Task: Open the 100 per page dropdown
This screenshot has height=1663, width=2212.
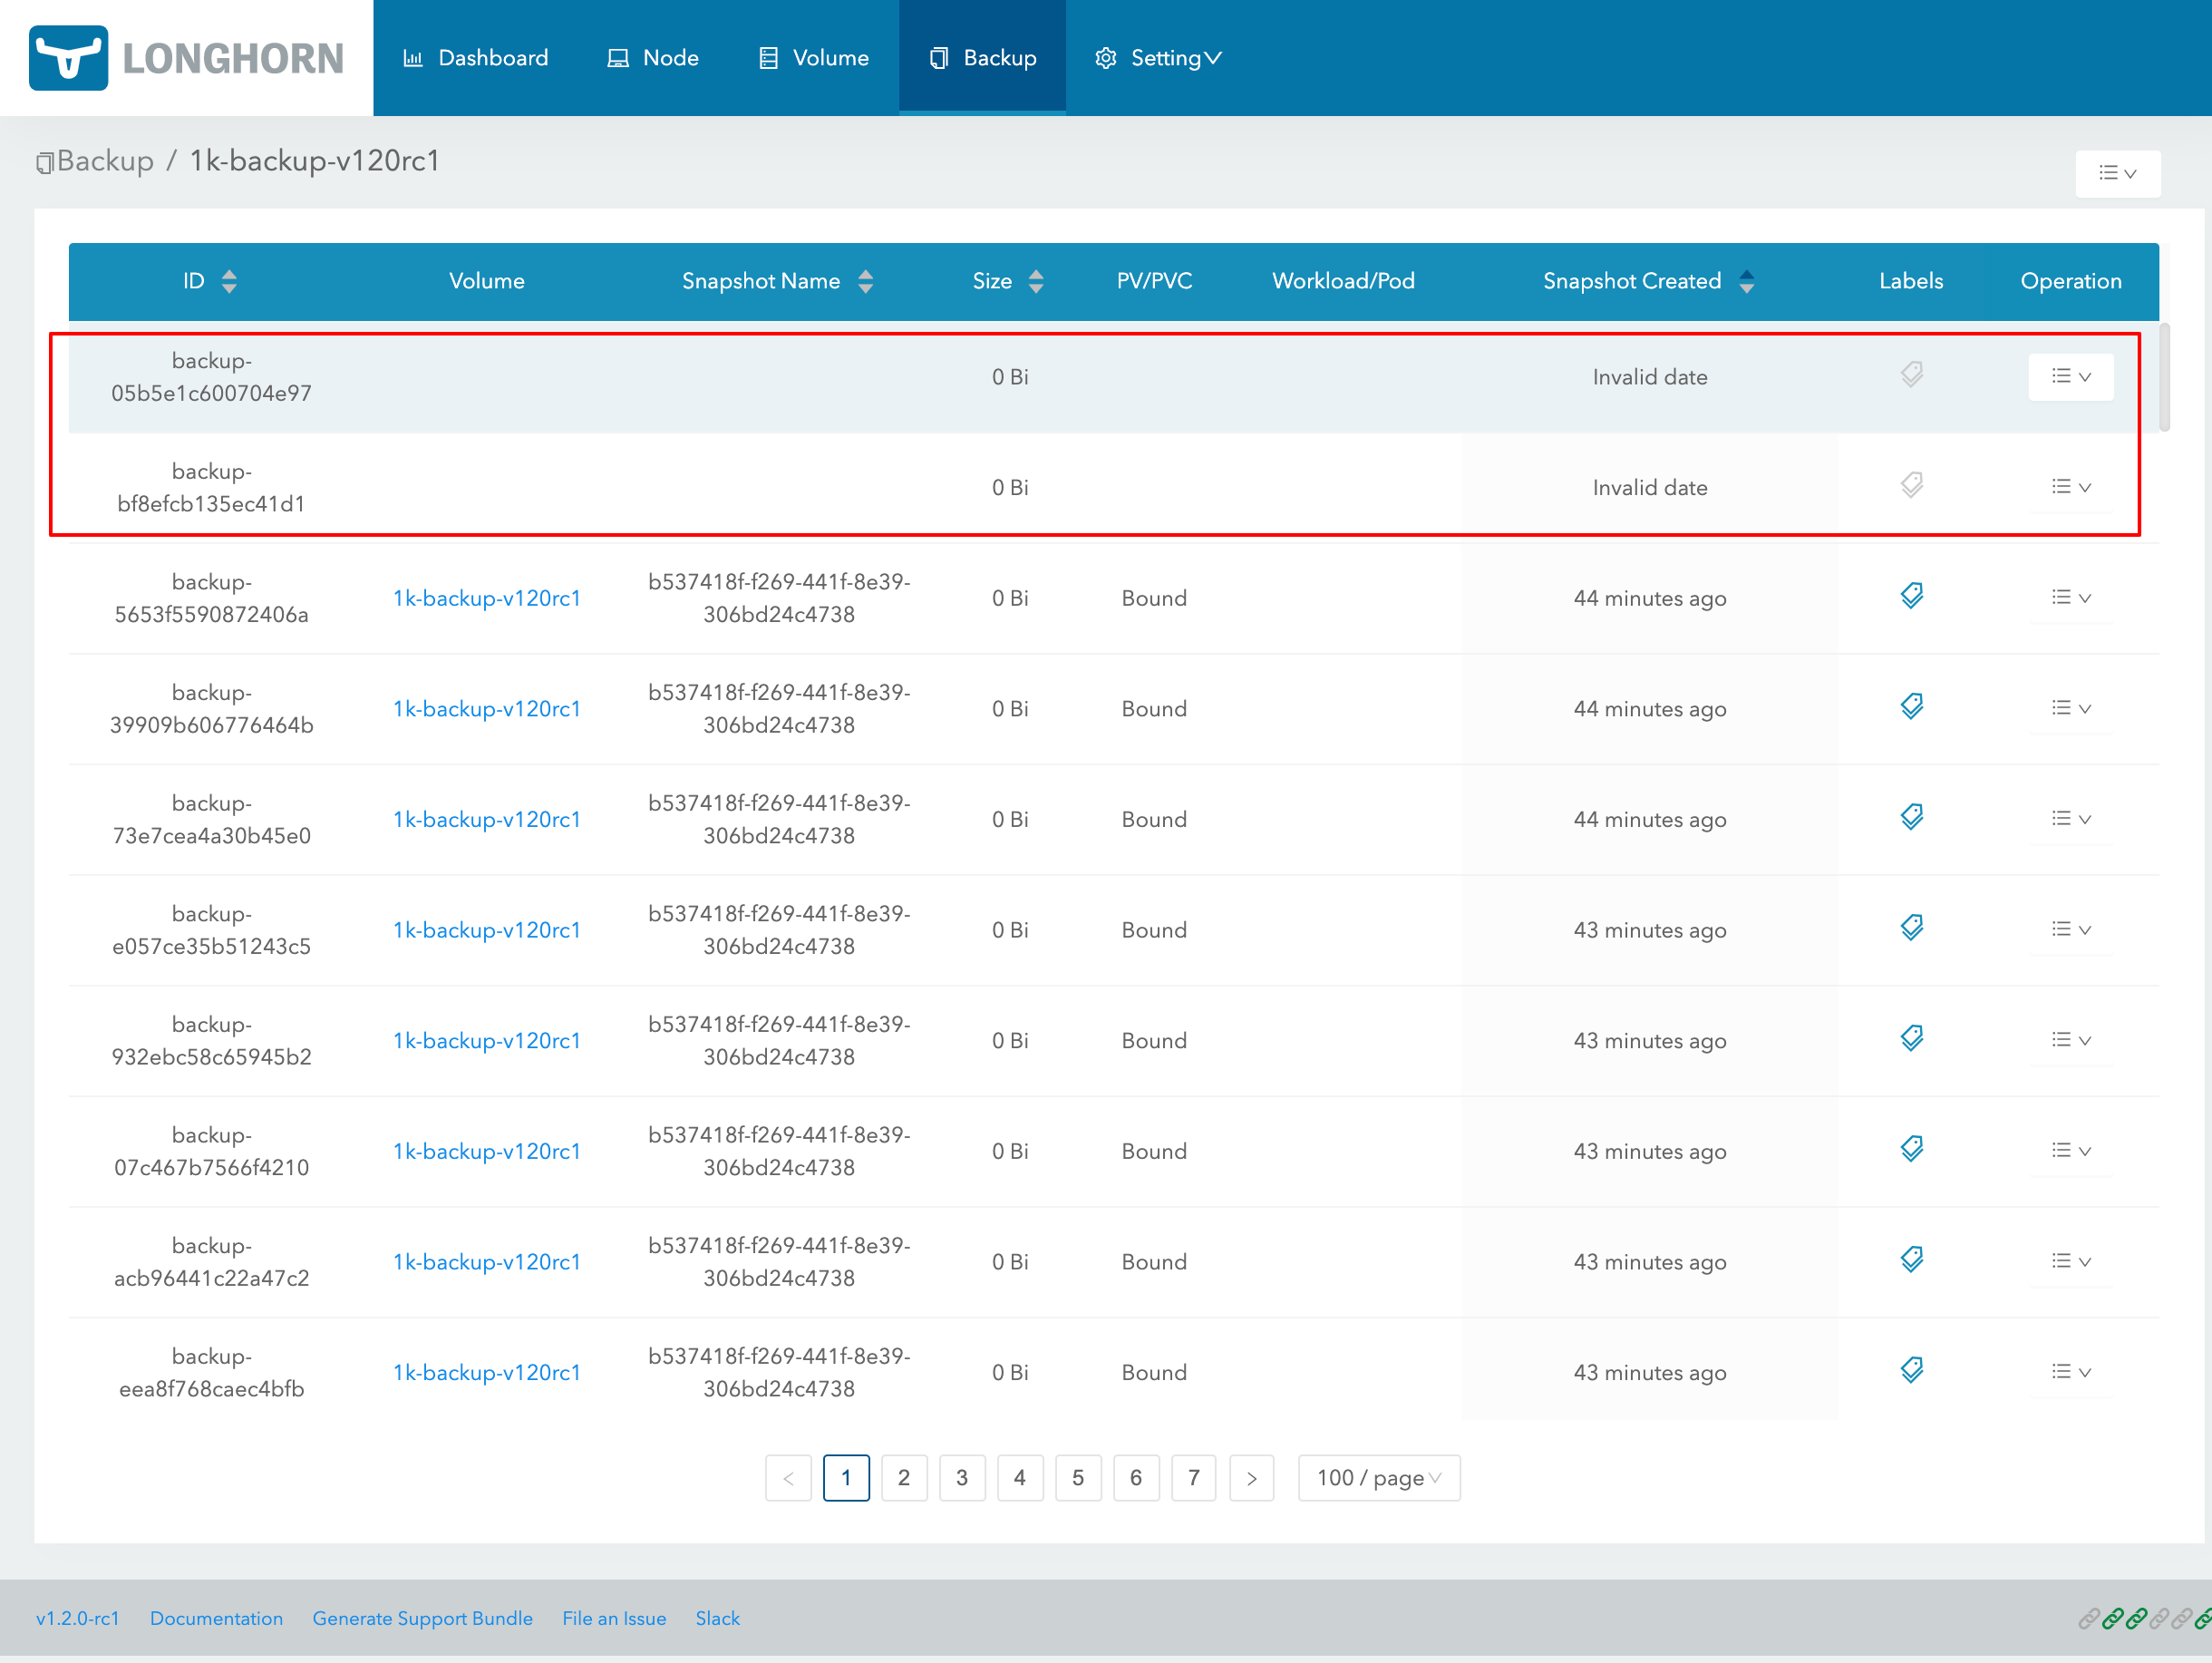Action: coord(1378,1478)
